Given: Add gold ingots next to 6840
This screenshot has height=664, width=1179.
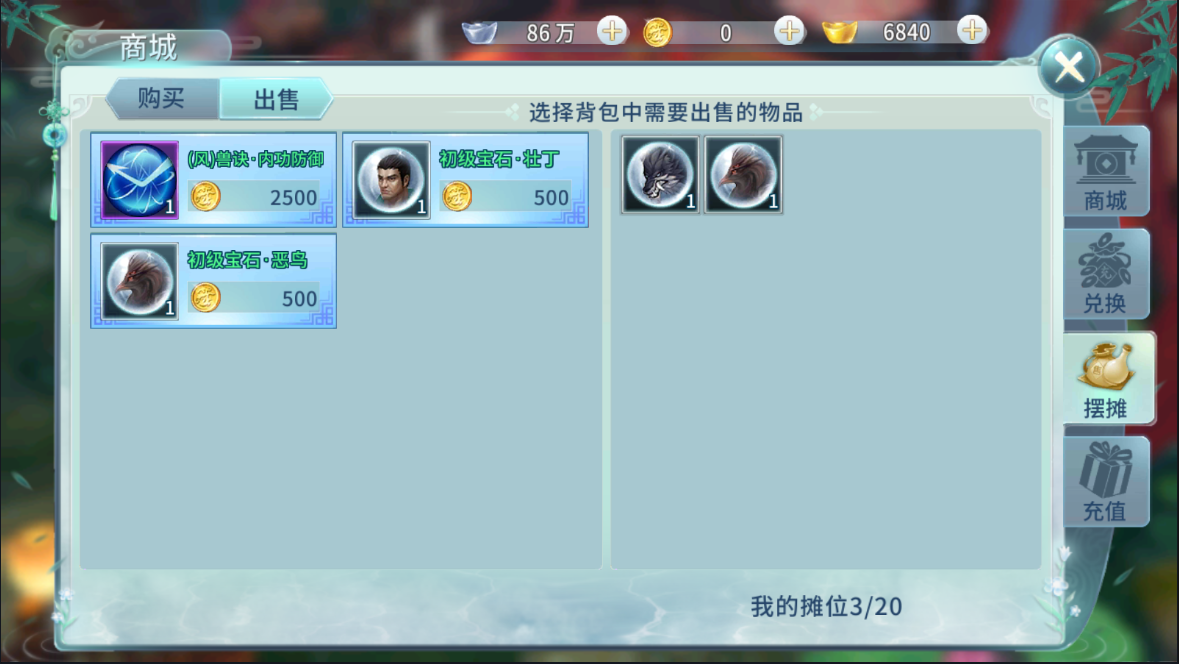Looking at the screenshot, I should [972, 31].
